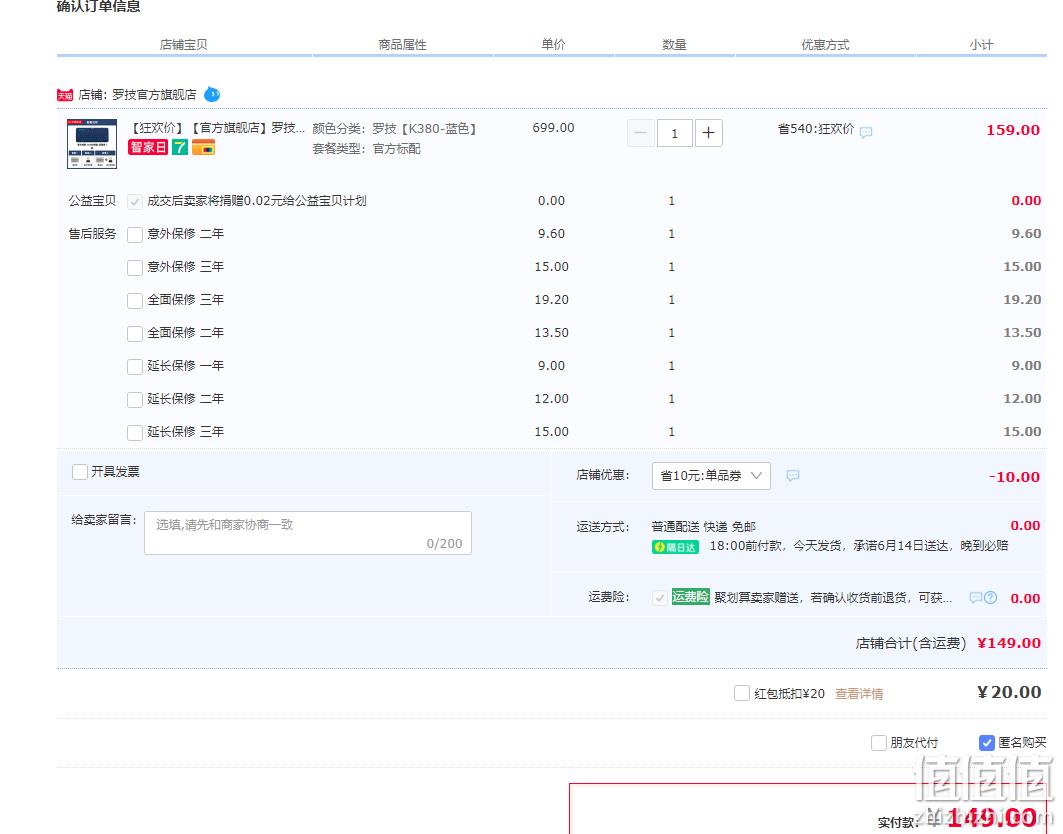Click the 省540:狂欢价 discount text
This screenshot has height=834, width=1063.
pos(816,129)
